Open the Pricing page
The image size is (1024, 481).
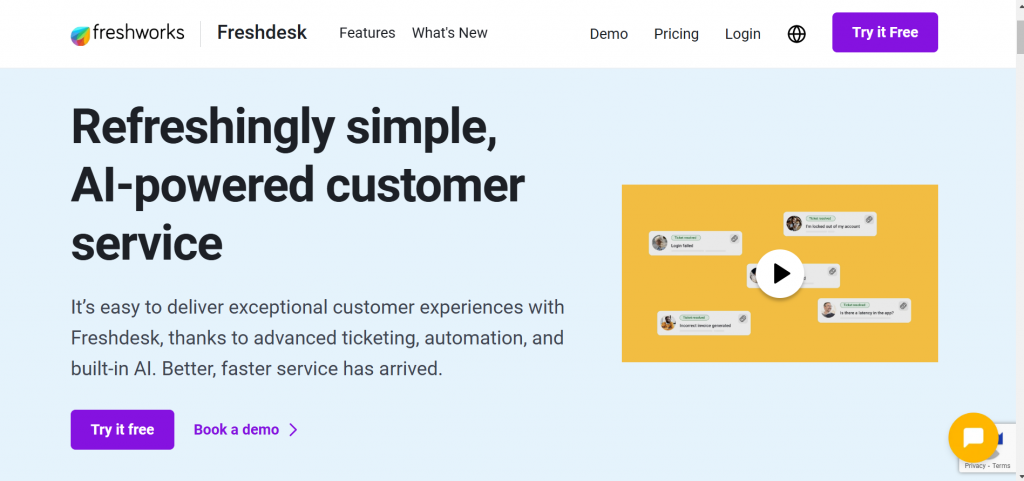pos(676,34)
